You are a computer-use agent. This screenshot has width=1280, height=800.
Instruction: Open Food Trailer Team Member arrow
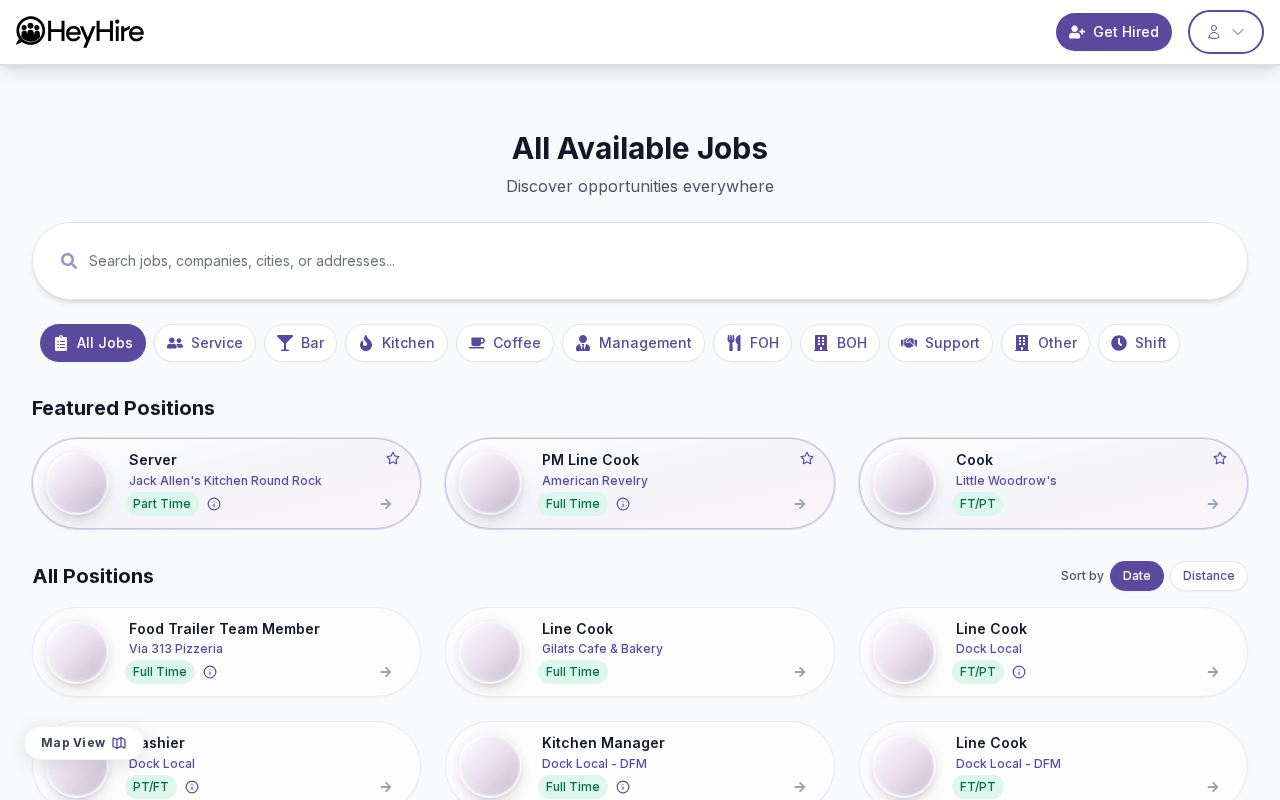click(386, 672)
